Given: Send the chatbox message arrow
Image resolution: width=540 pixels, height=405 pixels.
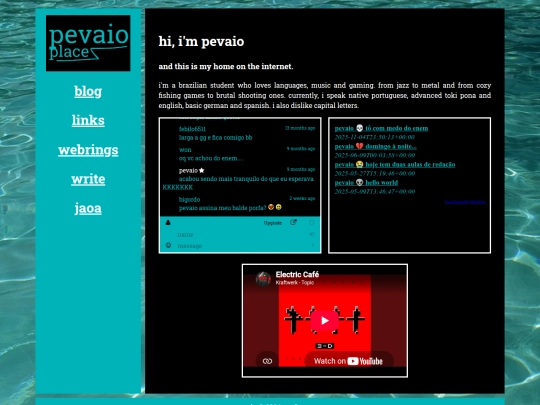Looking at the screenshot, I should pyautogui.click(x=313, y=245).
